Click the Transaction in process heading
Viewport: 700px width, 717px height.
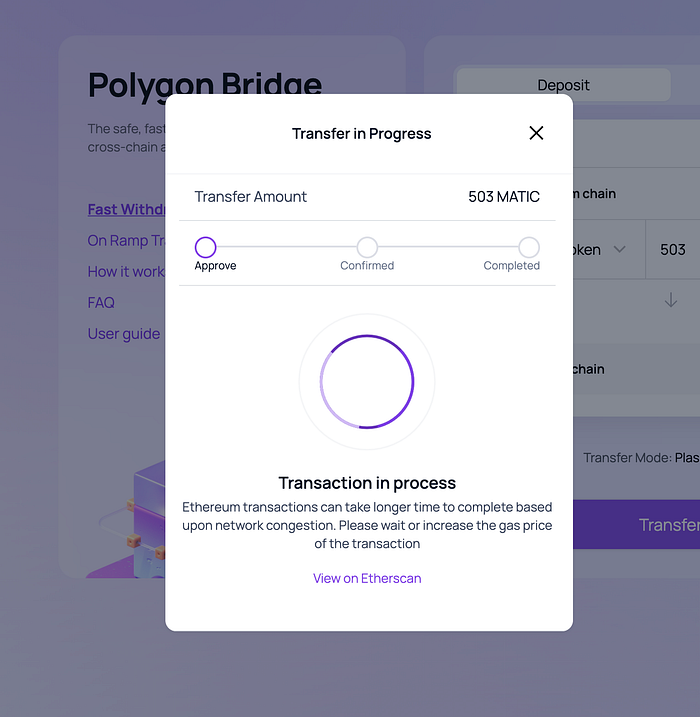pyautogui.click(x=367, y=483)
